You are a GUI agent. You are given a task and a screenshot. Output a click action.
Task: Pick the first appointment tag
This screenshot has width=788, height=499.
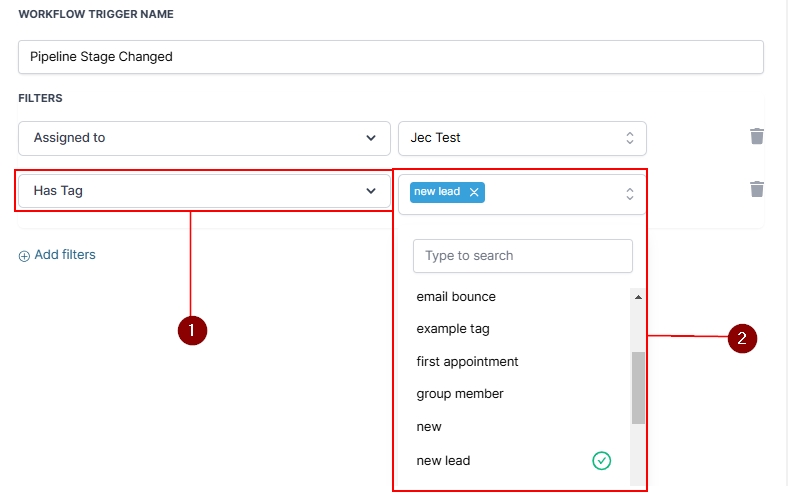tap(467, 361)
